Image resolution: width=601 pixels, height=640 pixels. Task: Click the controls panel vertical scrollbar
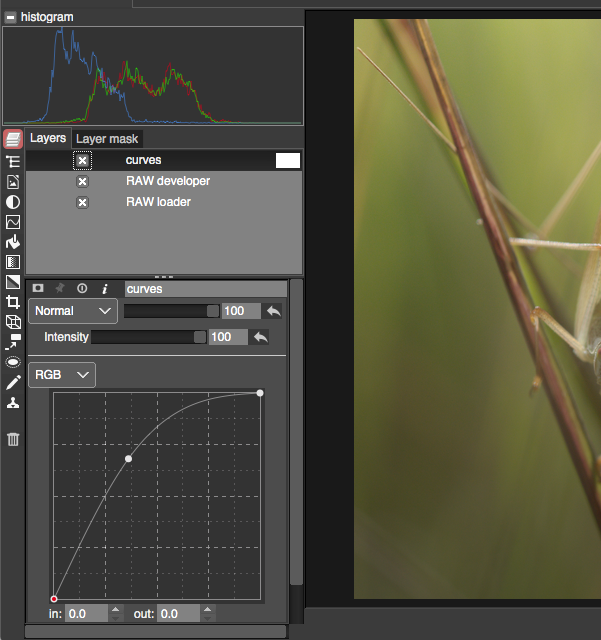click(296, 433)
